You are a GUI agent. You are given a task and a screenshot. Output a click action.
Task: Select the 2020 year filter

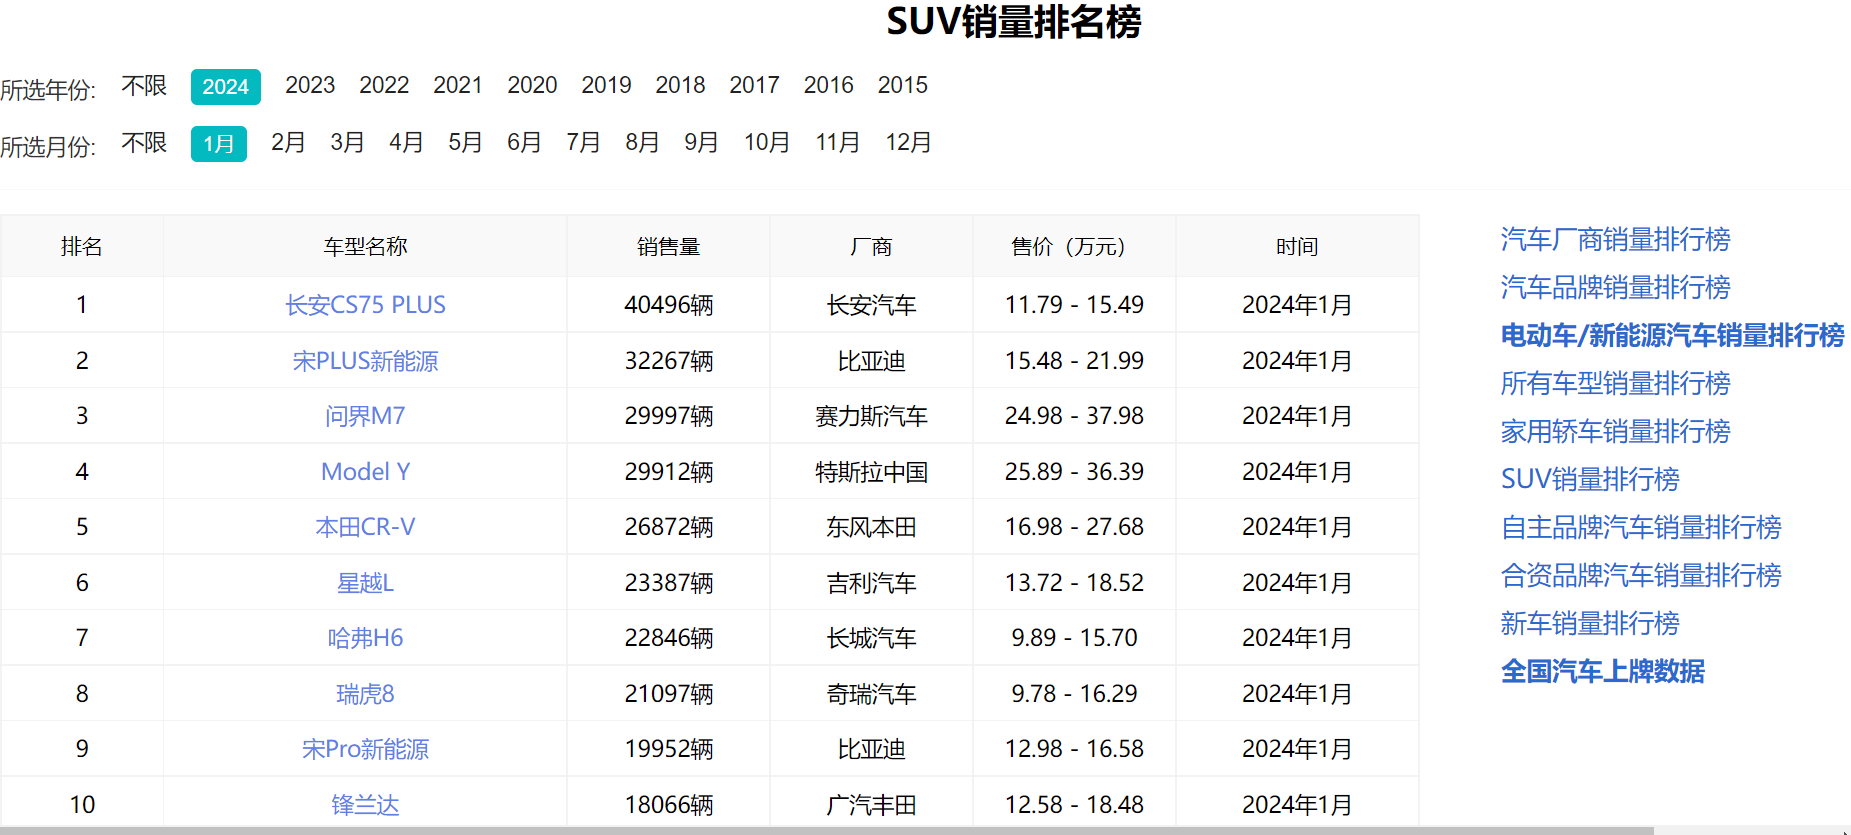(x=532, y=85)
